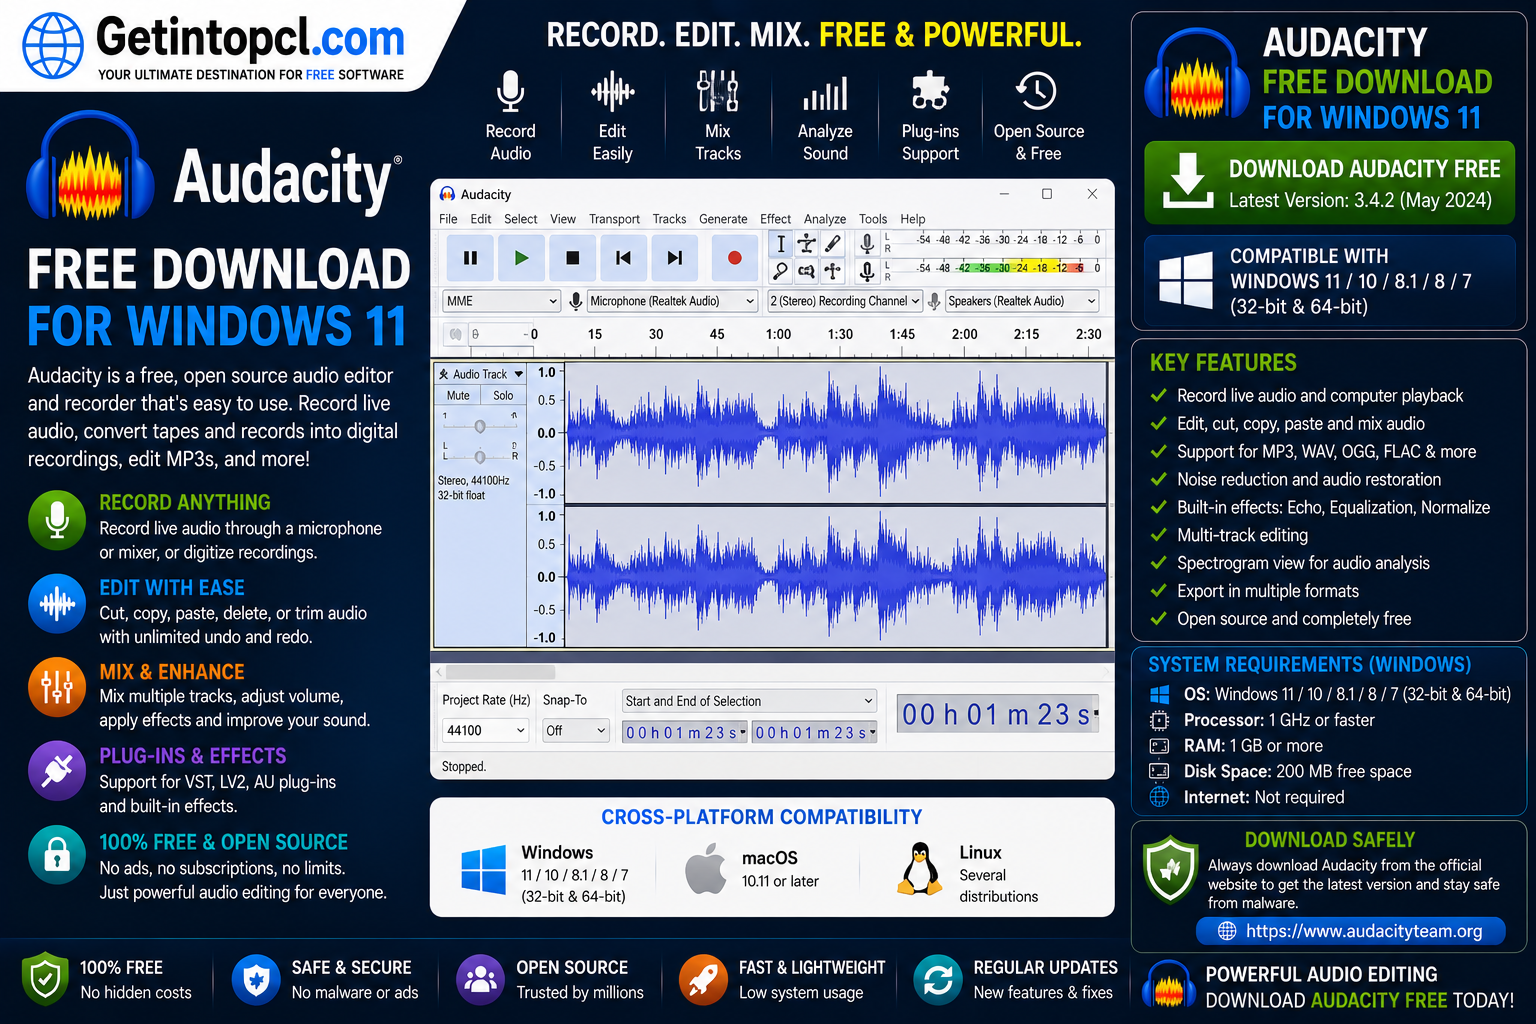Select the Draw pencil tool

click(x=833, y=243)
